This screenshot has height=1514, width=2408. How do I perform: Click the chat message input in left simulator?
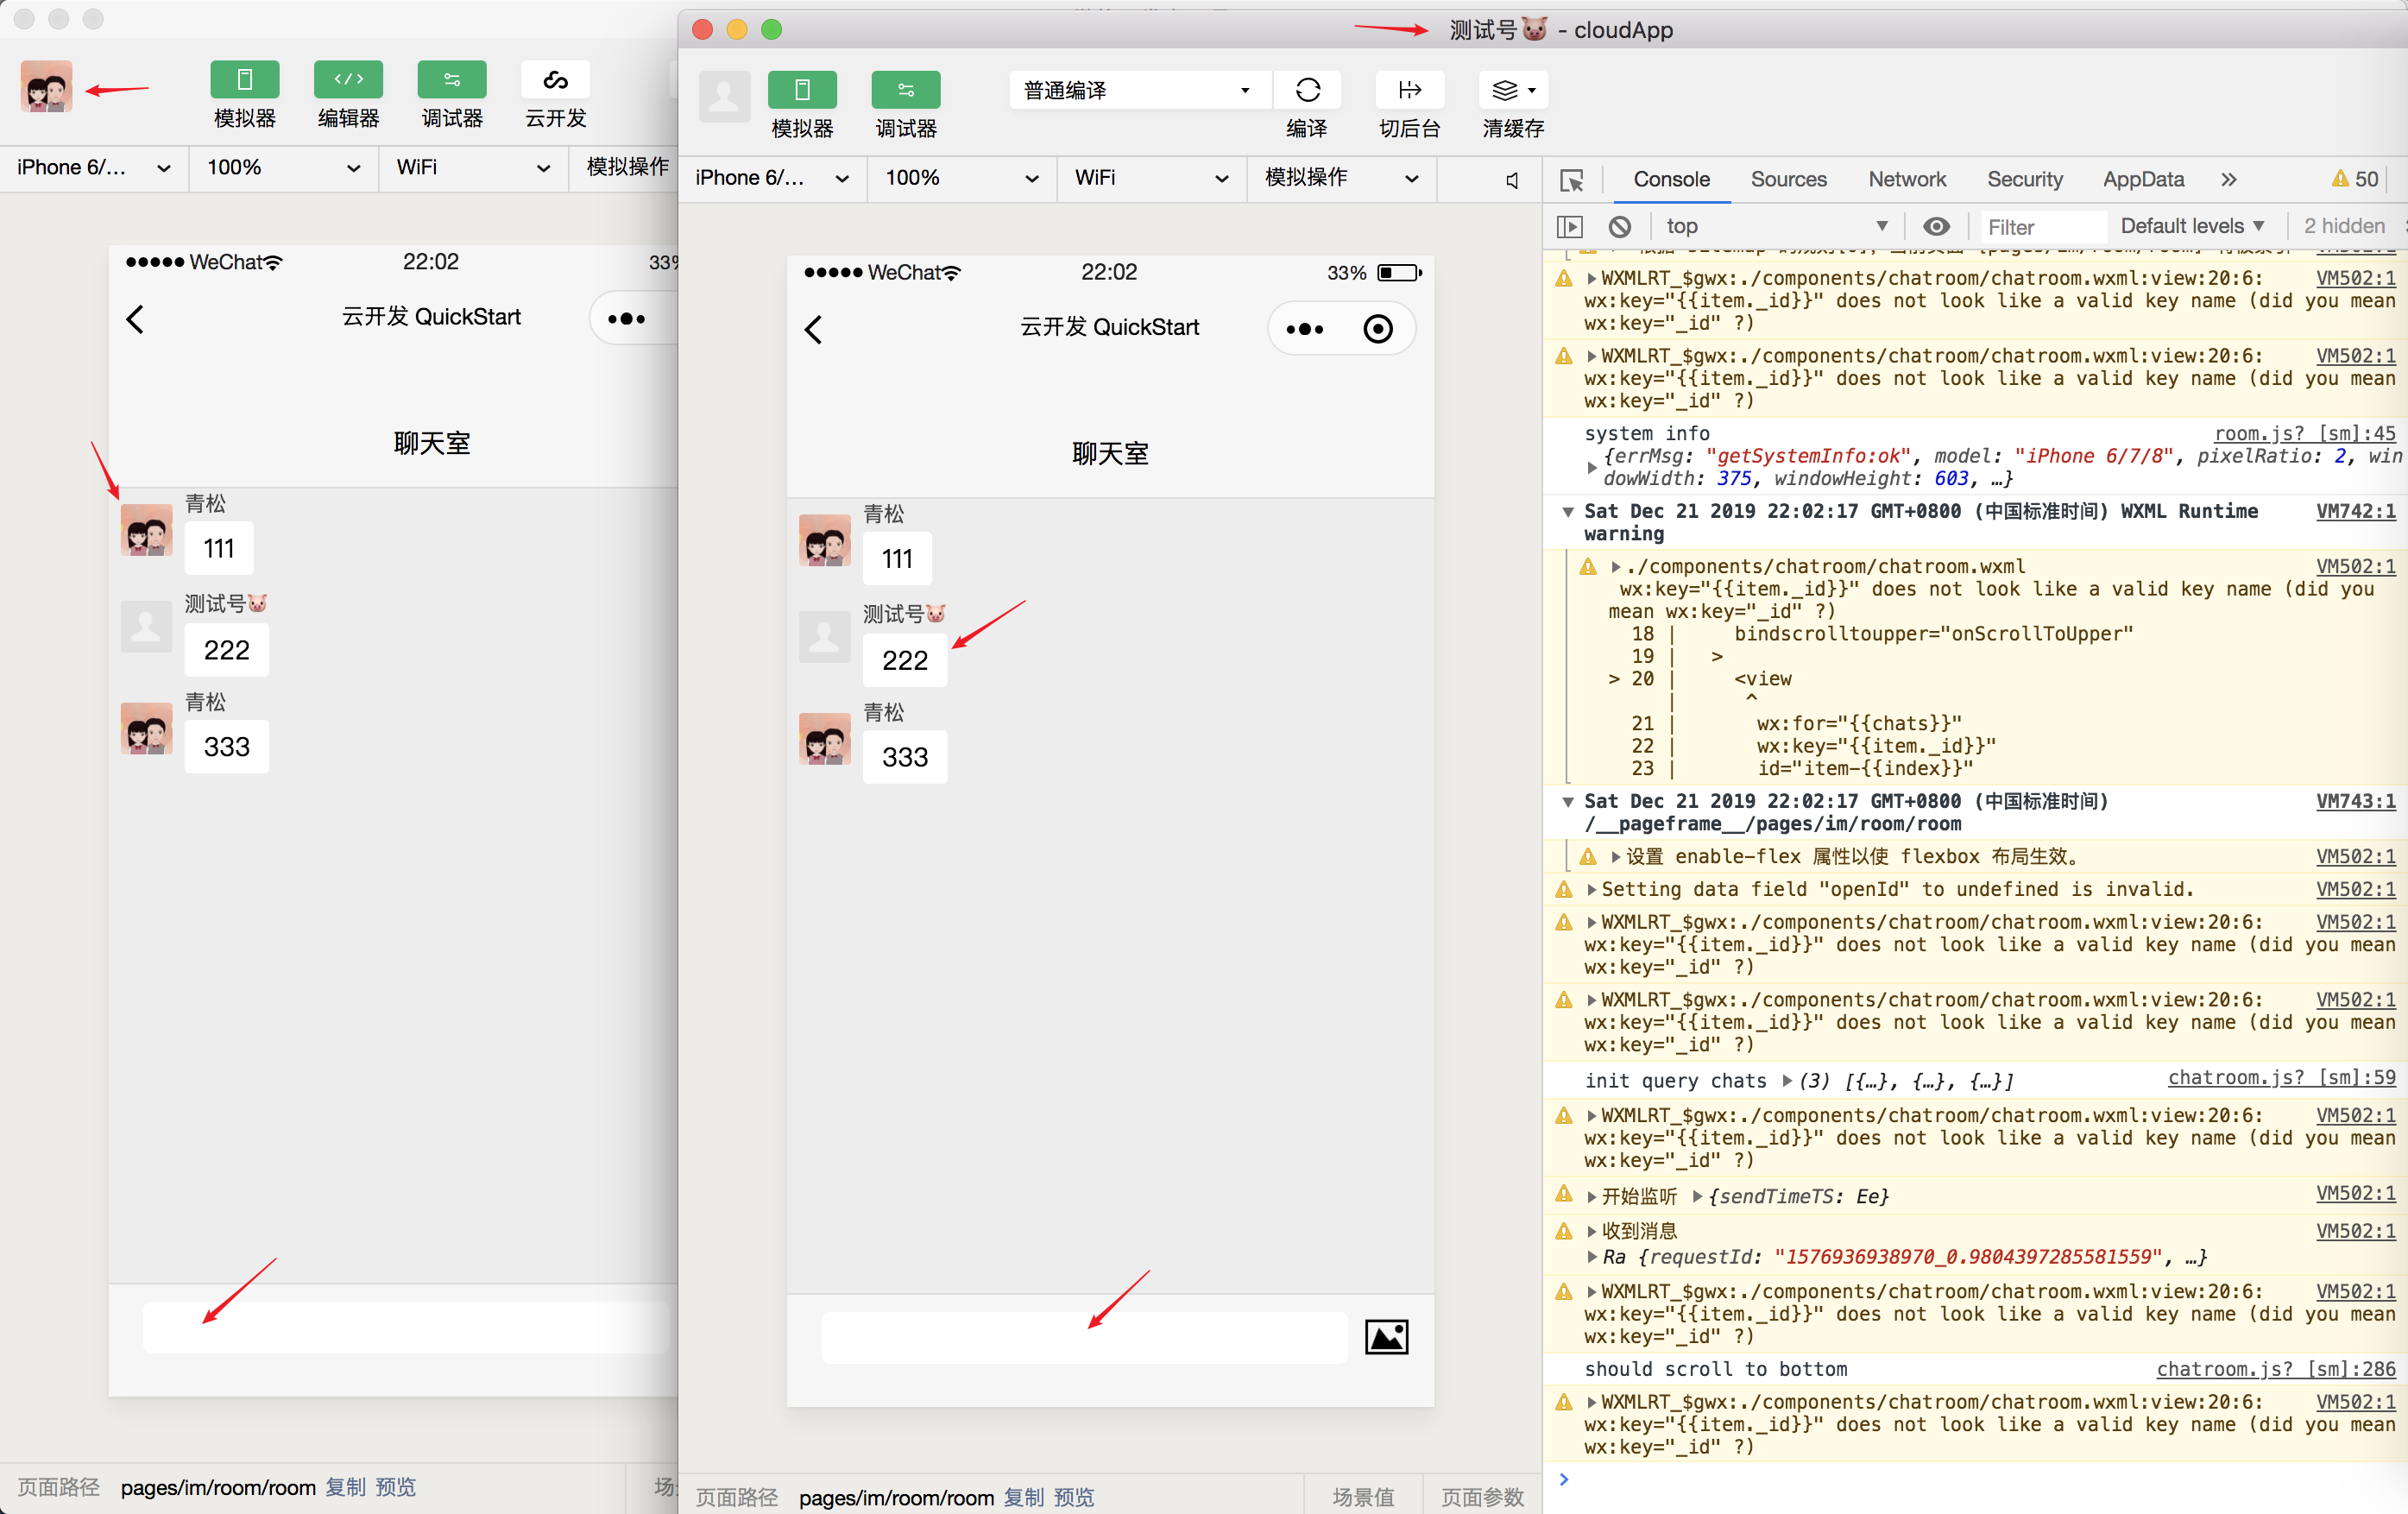(x=405, y=1328)
